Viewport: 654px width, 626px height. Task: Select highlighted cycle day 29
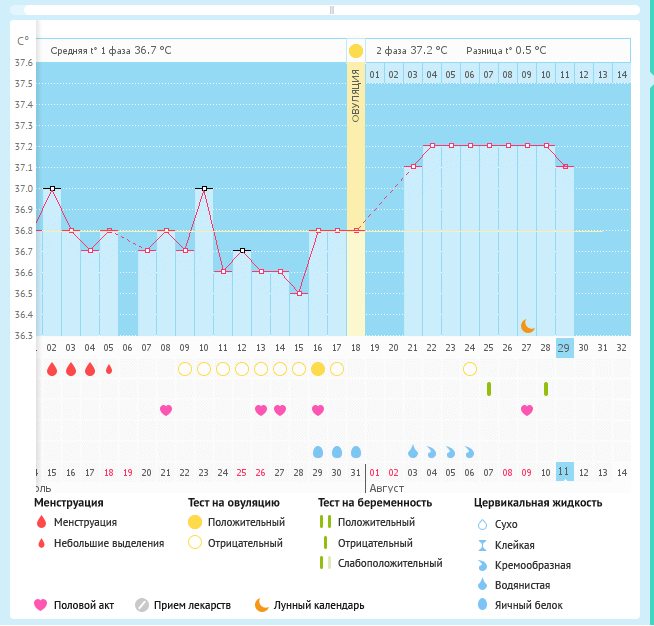565,348
